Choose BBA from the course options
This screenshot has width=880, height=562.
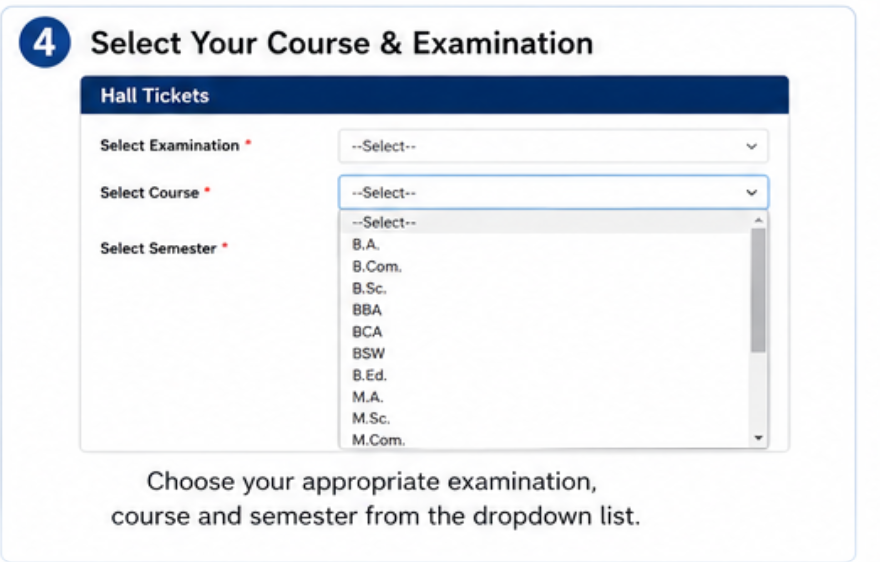click(x=546, y=310)
